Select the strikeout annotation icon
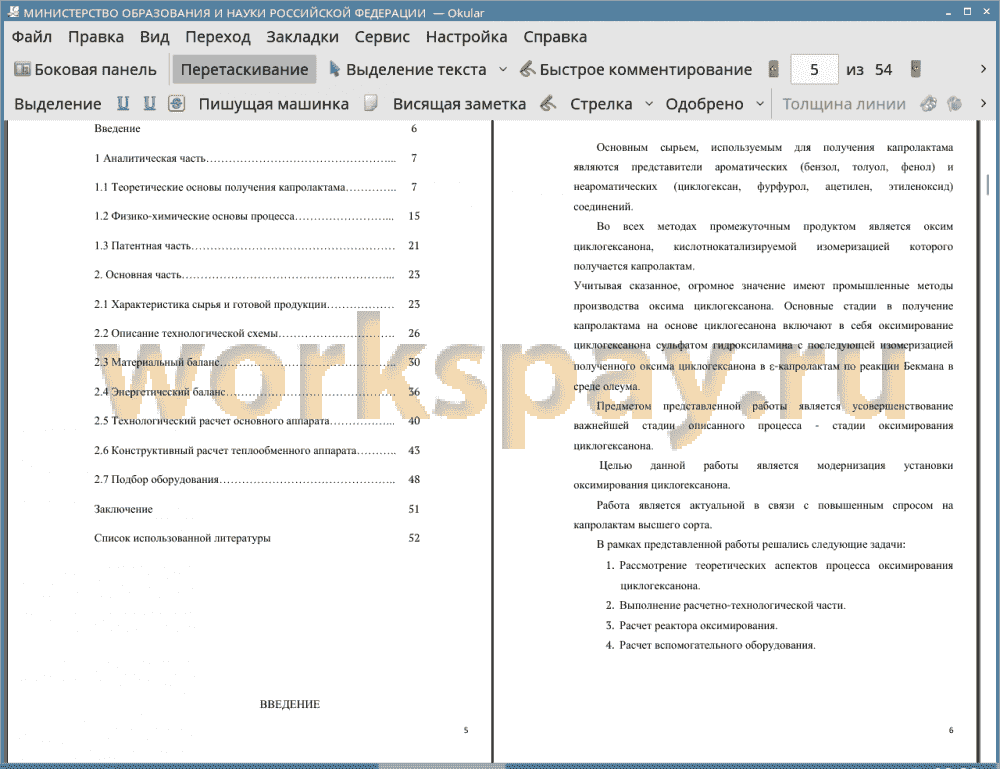 177,103
